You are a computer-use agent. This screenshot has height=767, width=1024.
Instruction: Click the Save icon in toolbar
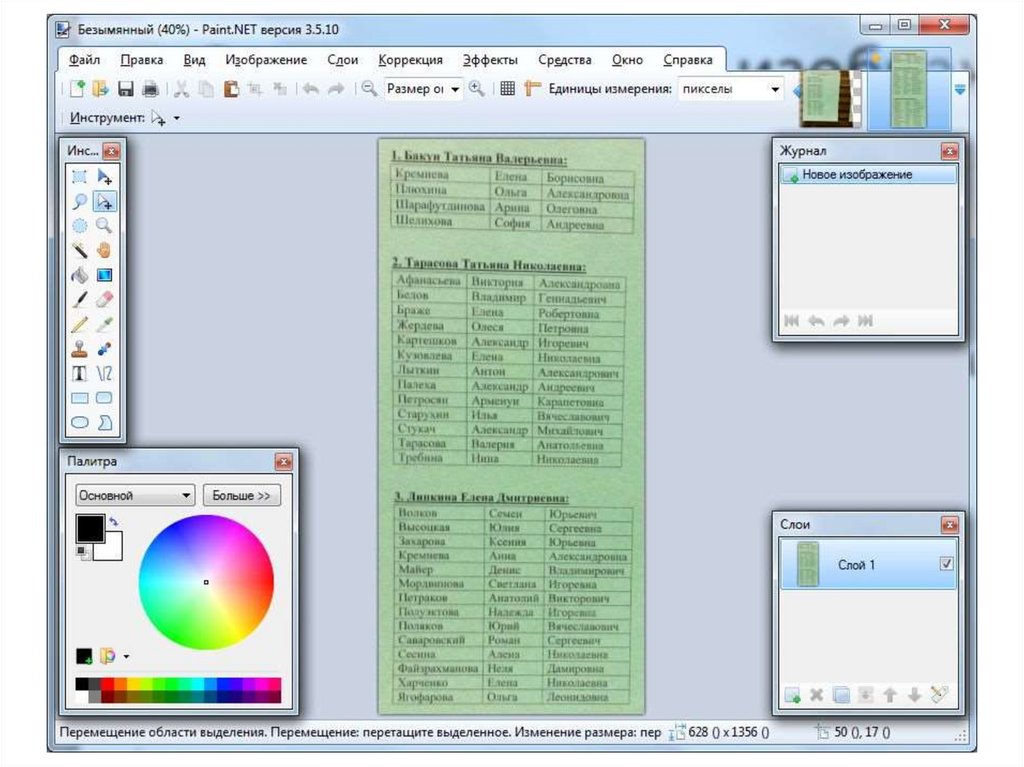pyautogui.click(x=126, y=89)
